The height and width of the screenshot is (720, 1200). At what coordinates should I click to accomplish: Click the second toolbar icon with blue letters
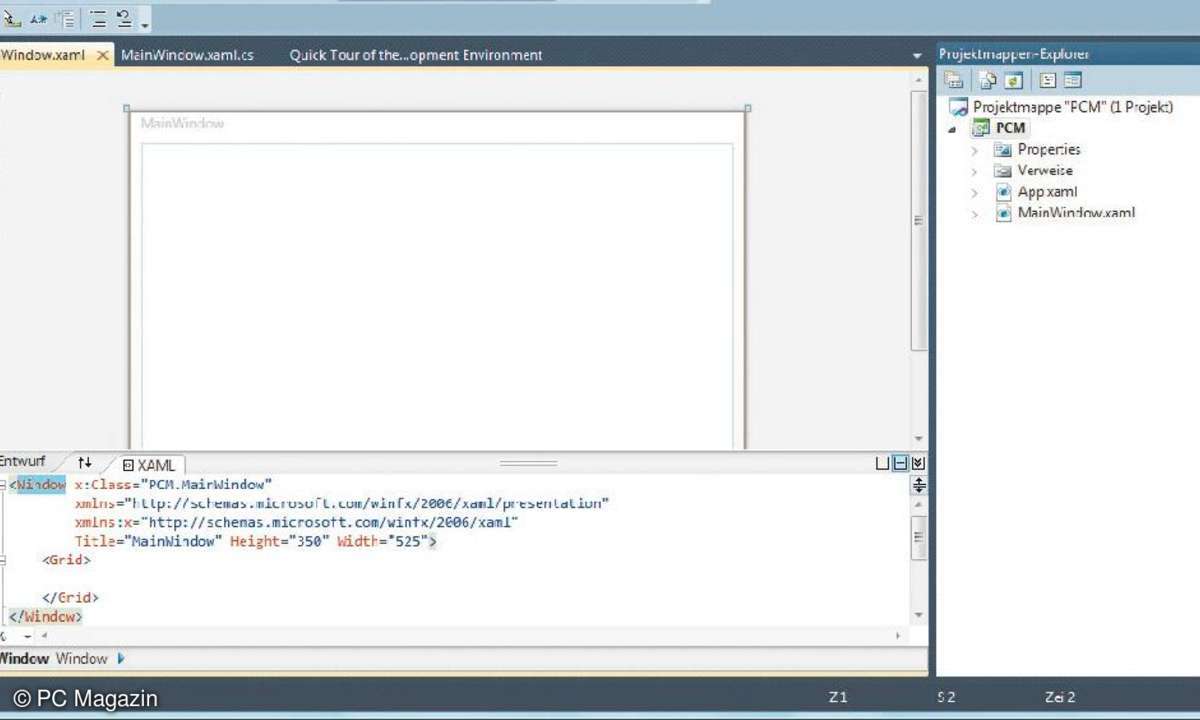pyautogui.click(x=38, y=18)
